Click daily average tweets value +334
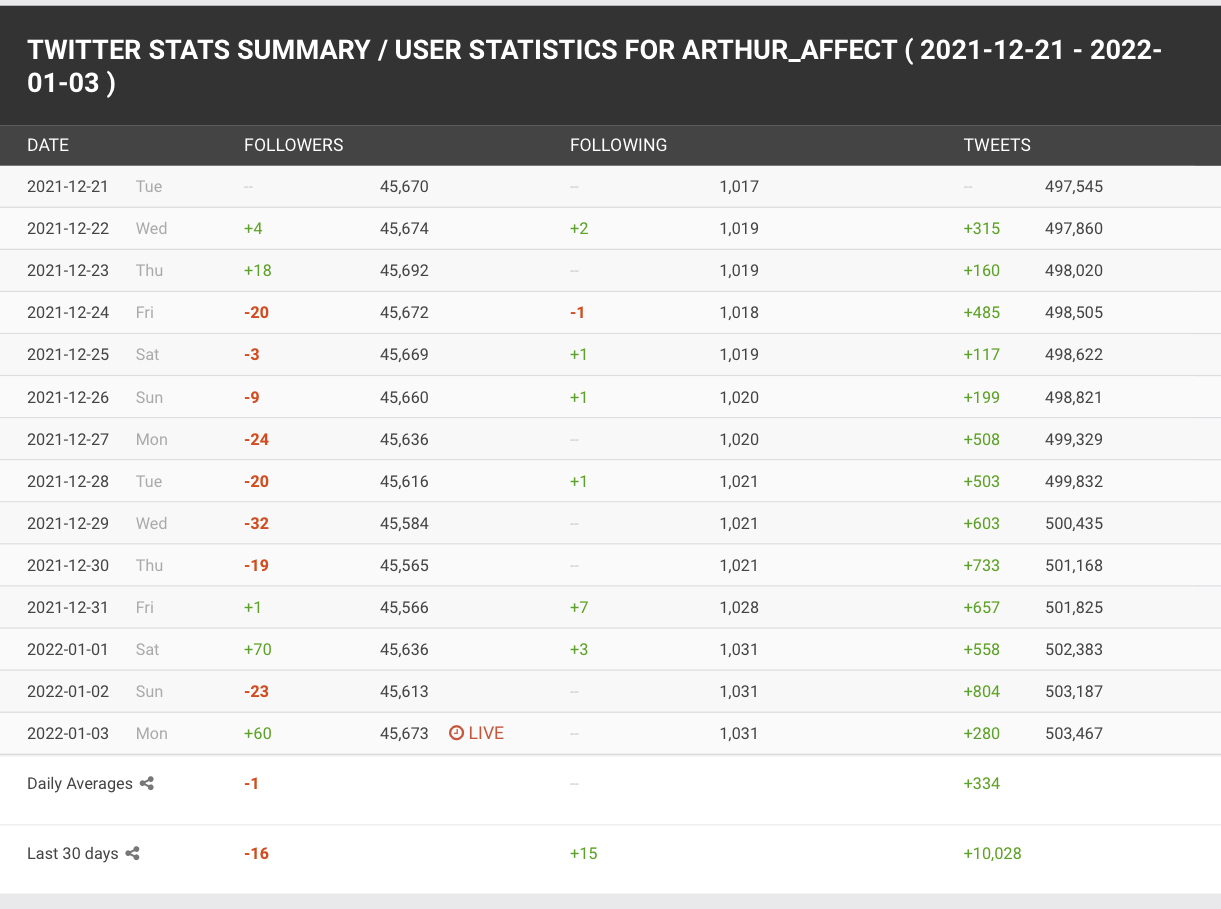1221x909 pixels. [982, 784]
